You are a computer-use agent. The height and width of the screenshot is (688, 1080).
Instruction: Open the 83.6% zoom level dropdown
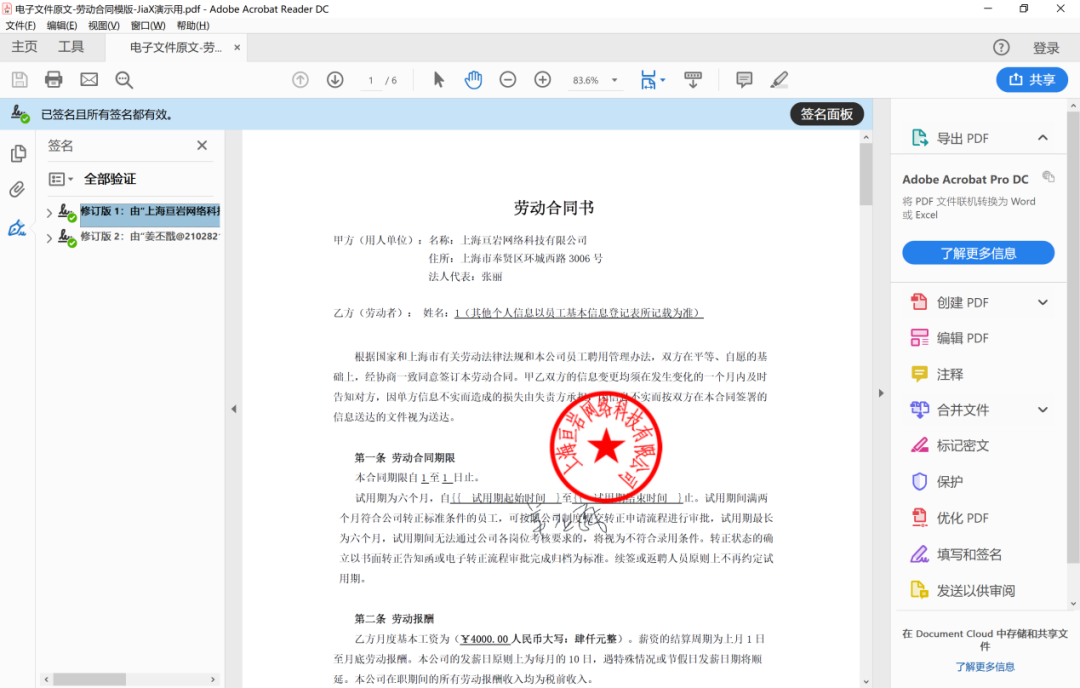coord(614,80)
